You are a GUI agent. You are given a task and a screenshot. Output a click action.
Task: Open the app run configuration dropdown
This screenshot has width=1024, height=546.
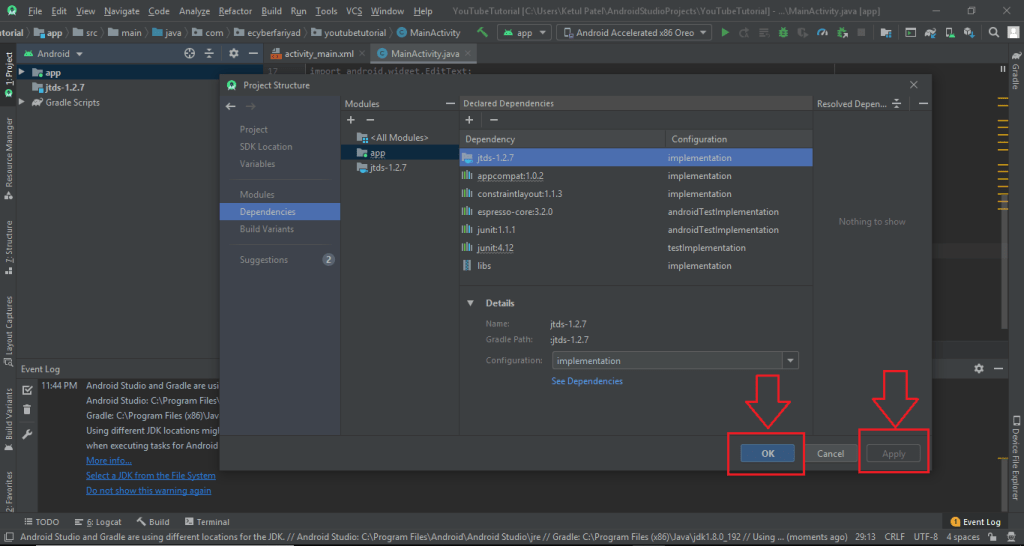click(x=525, y=32)
